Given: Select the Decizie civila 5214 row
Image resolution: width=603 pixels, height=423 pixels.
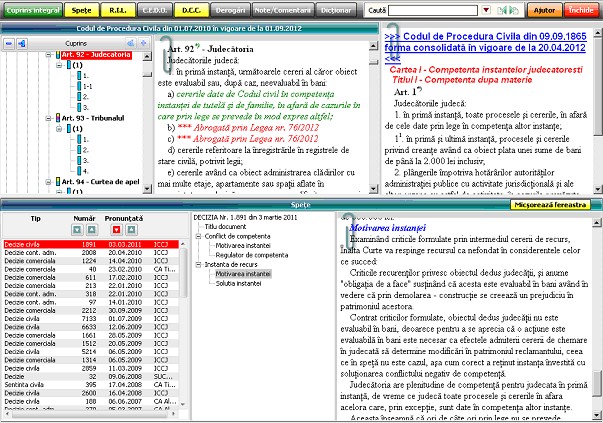Looking at the screenshot, I should click(x=91, y=352).
